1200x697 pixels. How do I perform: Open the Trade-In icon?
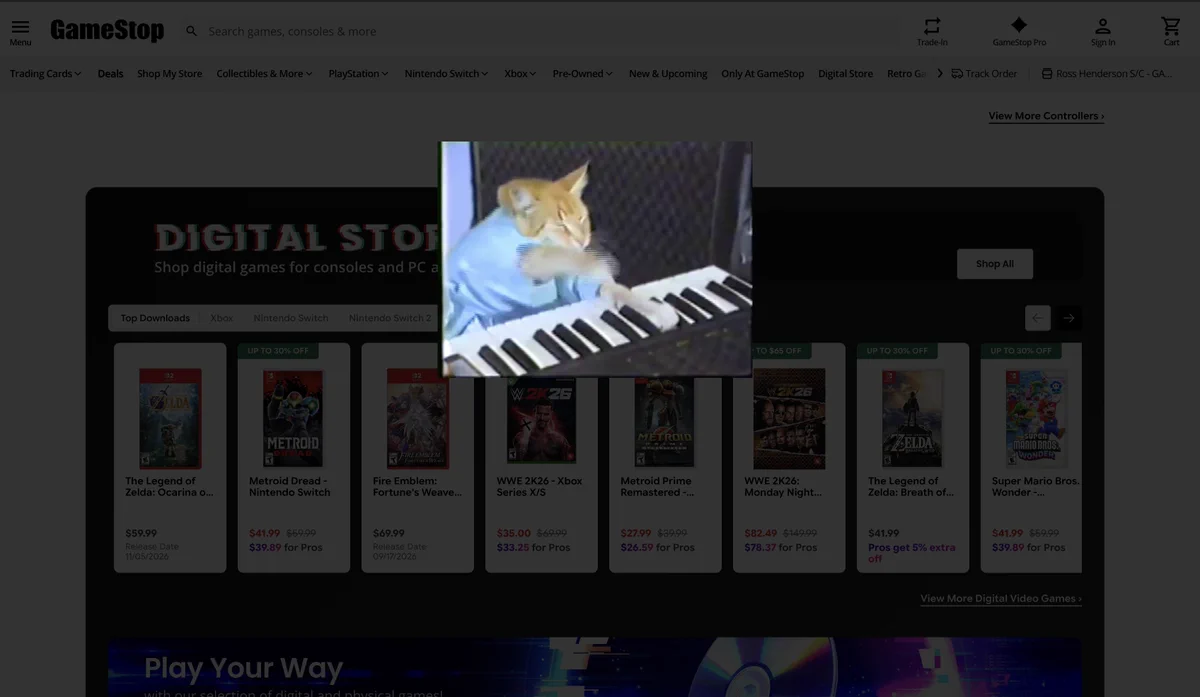pos(932,25)
